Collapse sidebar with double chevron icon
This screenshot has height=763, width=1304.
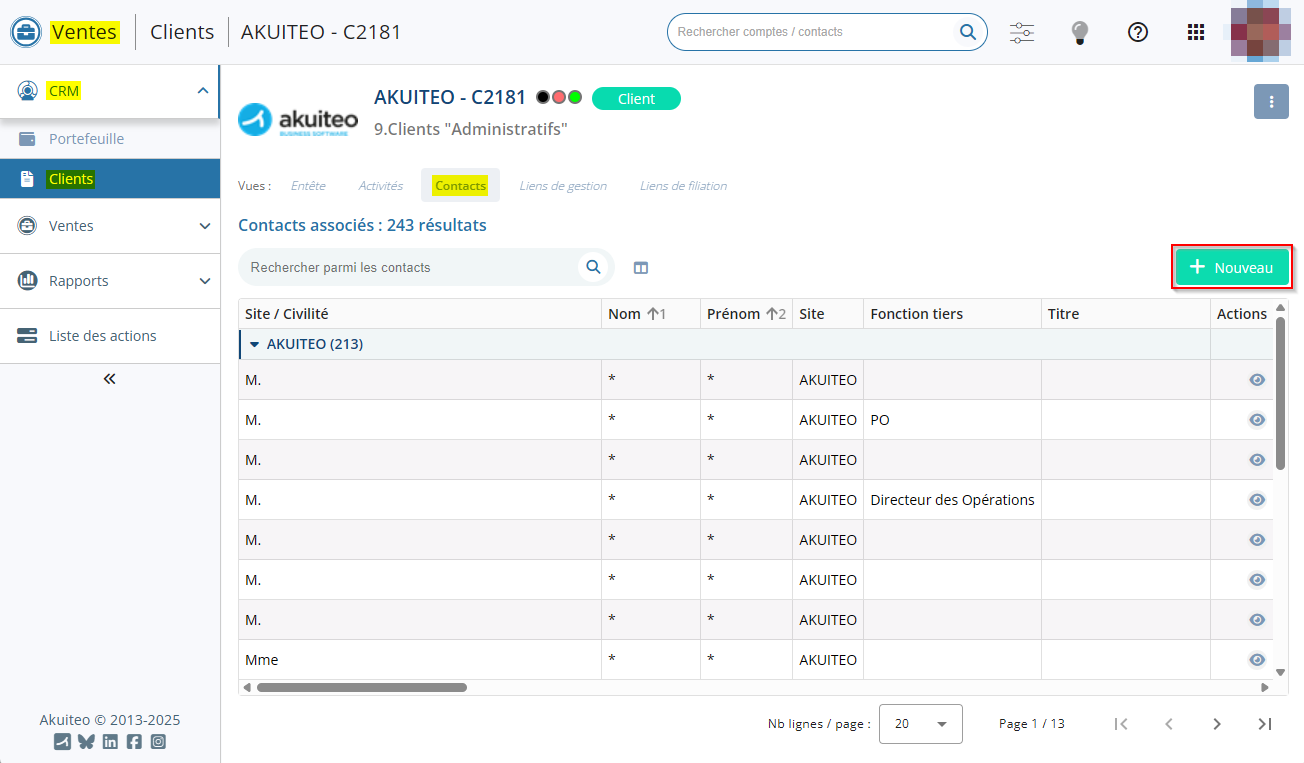click(110, 379)
